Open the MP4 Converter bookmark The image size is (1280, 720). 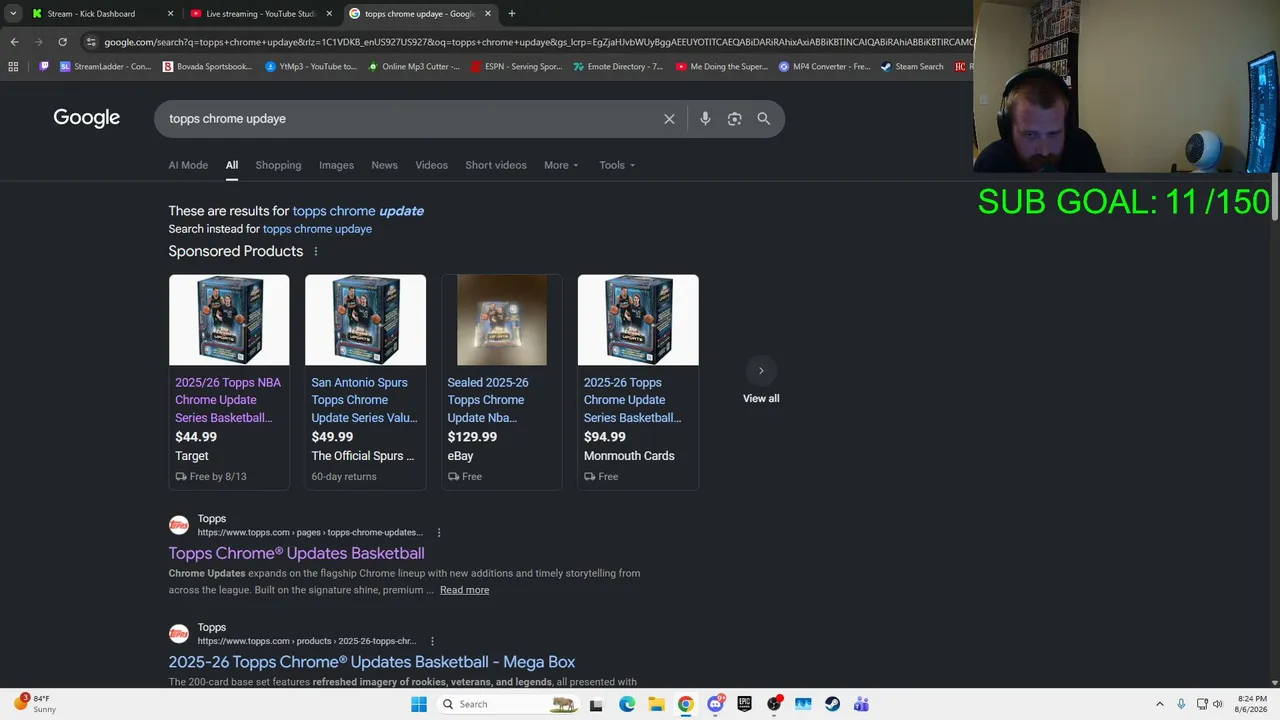(824, 67)
